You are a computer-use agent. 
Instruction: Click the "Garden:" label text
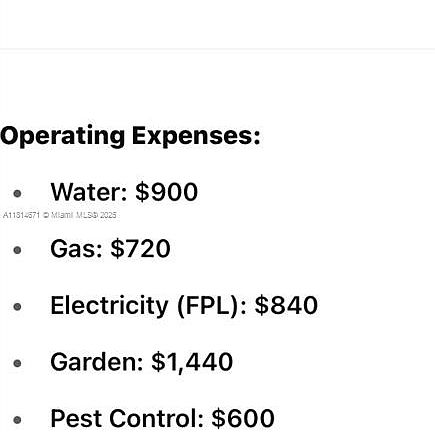[x=97, y=362]
